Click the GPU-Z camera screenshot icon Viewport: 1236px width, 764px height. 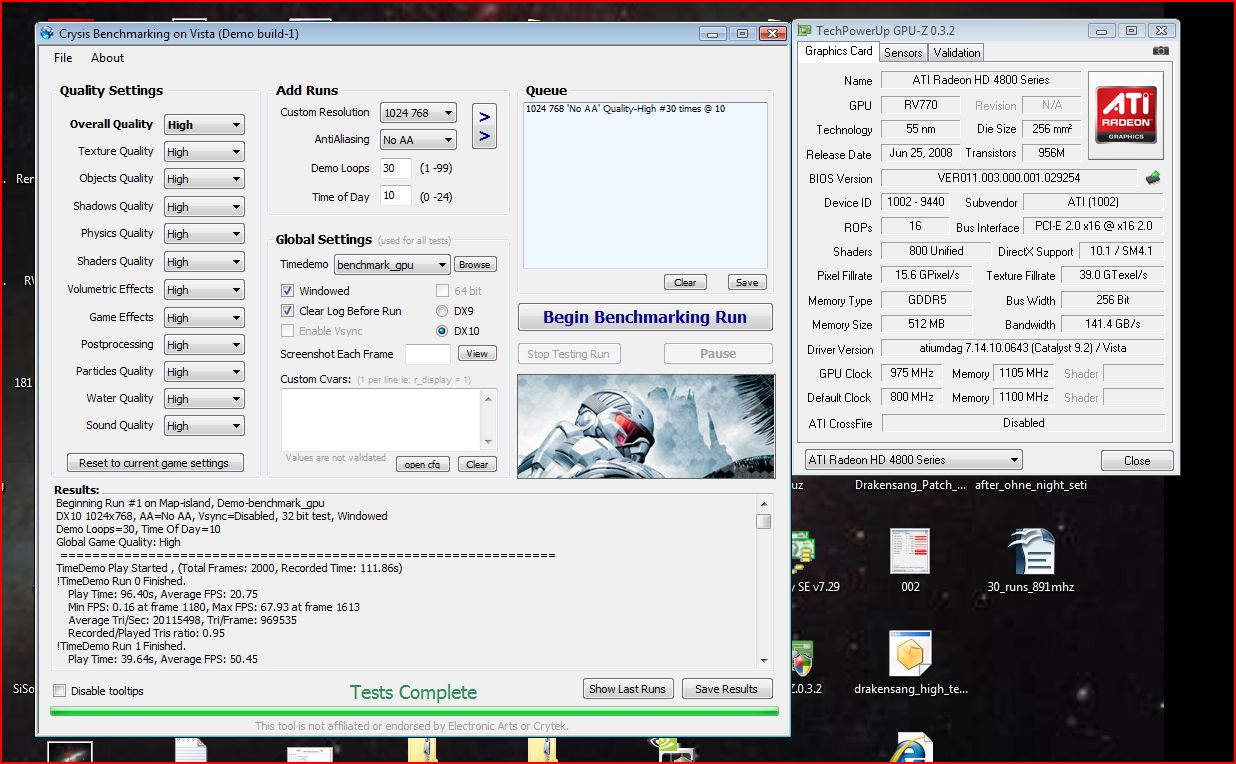[x=1160, y=51]
